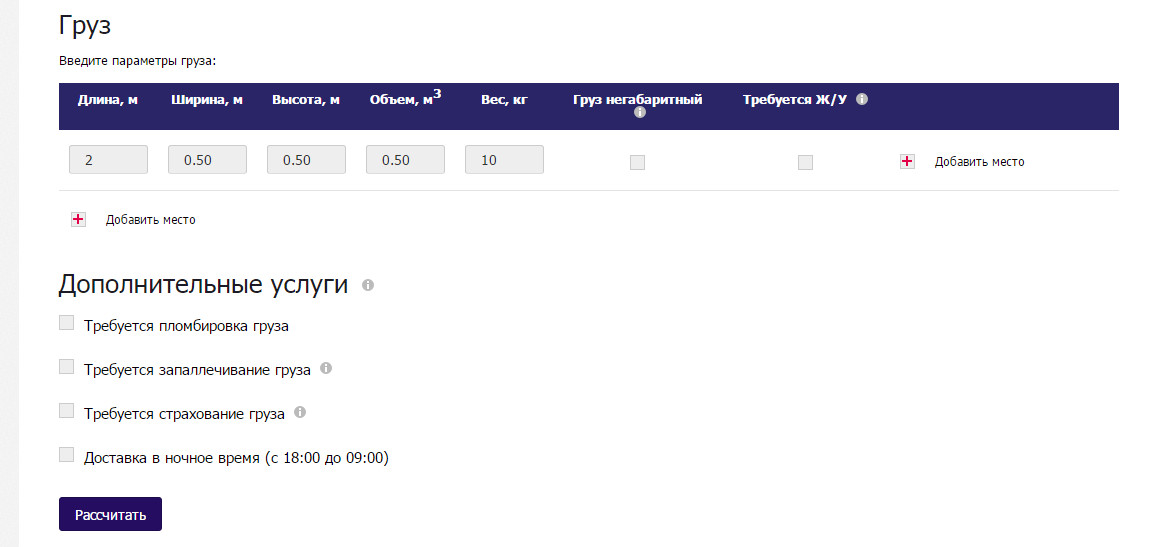This screenshot has width=1149, height=547.
Task: Enable the Требуется Ж/У checkbox in the row
Action: [x=805, y=162]
